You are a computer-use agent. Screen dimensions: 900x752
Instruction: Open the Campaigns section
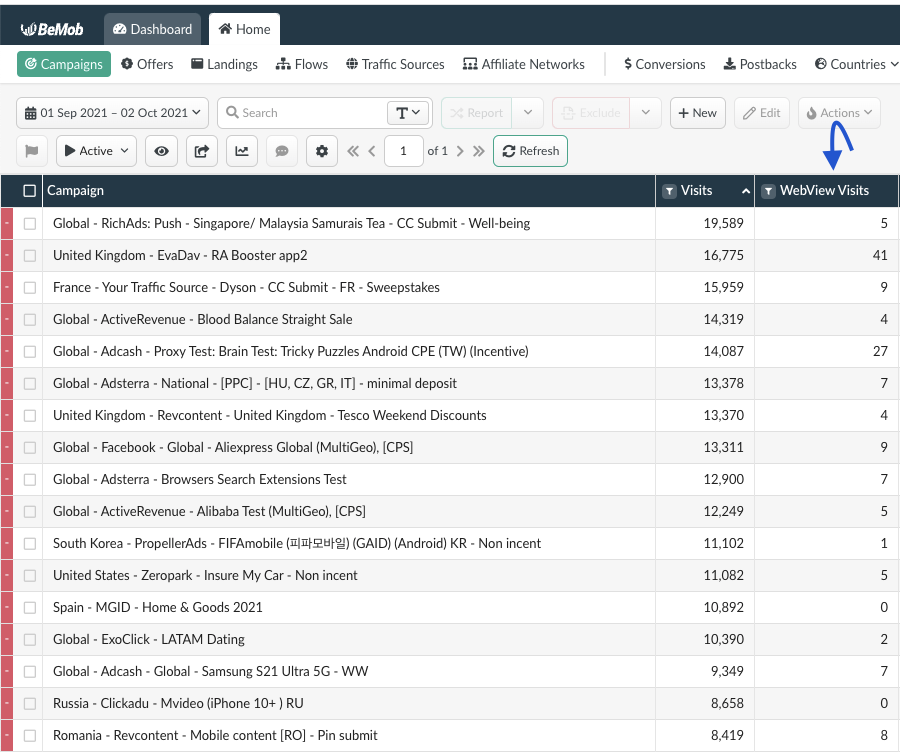tap(64, 64)
